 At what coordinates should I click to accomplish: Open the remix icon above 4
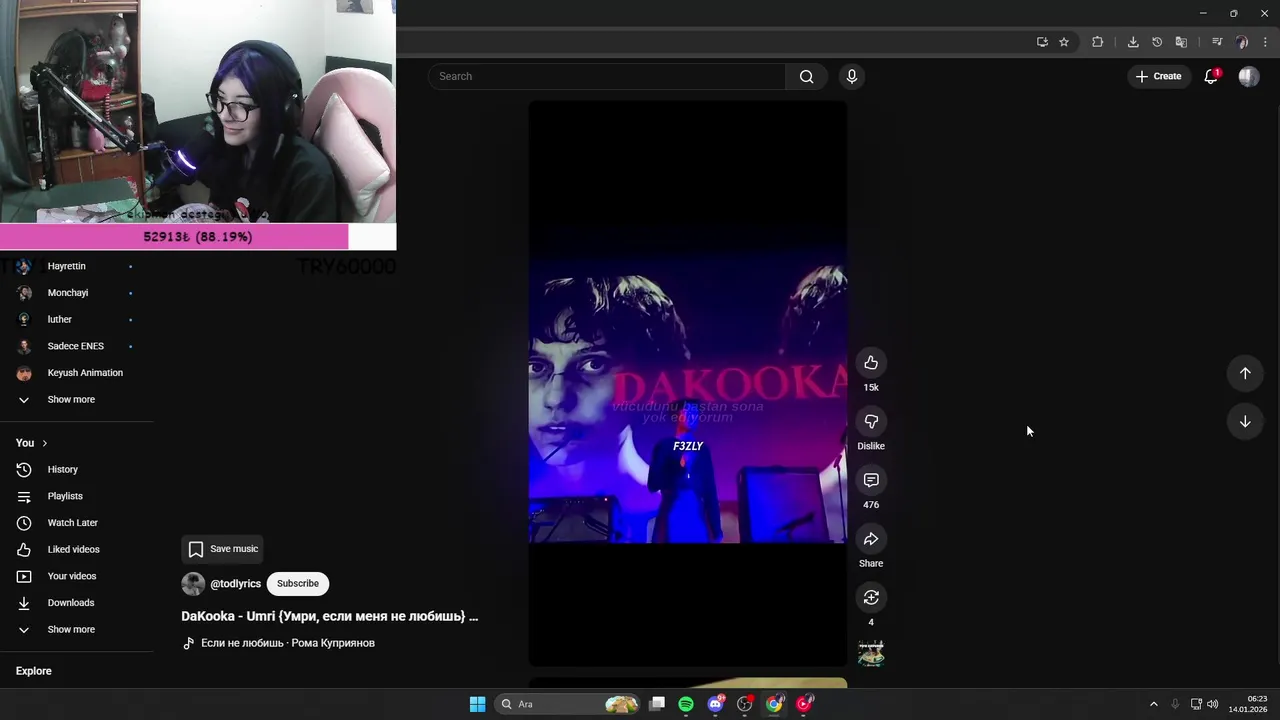(x=871, y=598)
